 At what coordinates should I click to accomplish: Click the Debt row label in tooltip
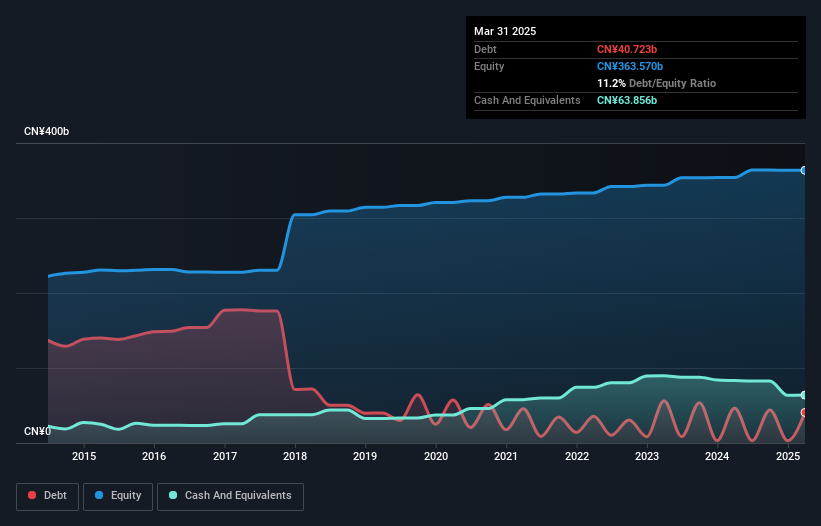click(x=485, y=49)
